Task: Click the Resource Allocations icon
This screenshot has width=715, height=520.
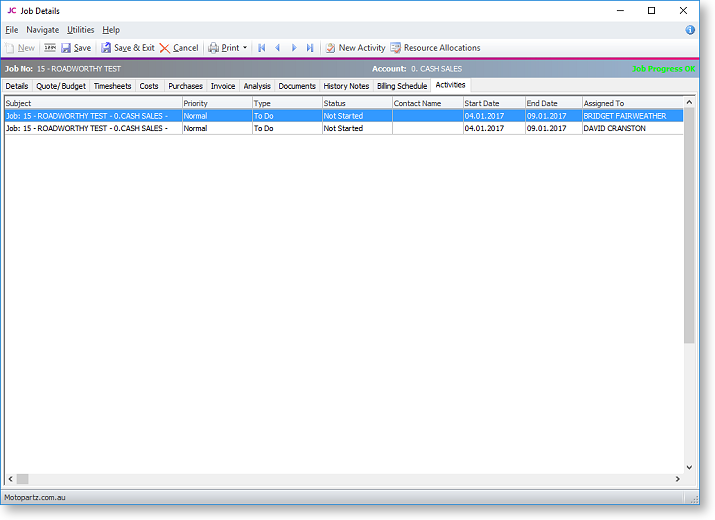Action: (x=395, y=48)
